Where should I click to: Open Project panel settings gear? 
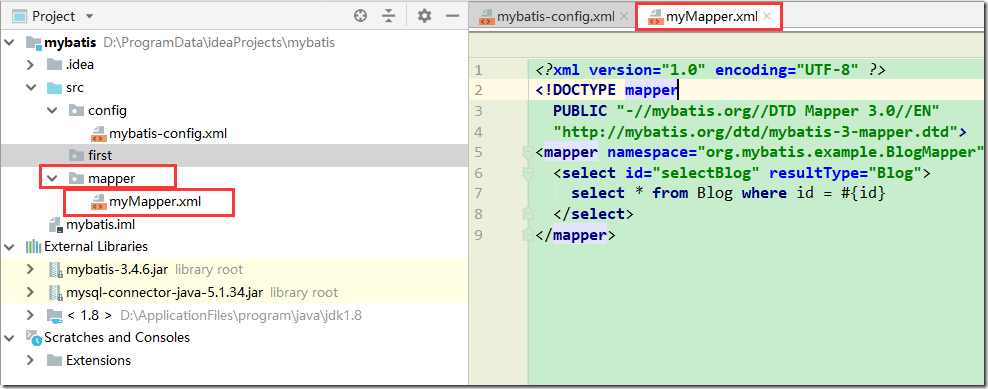[x=425, y=16]
